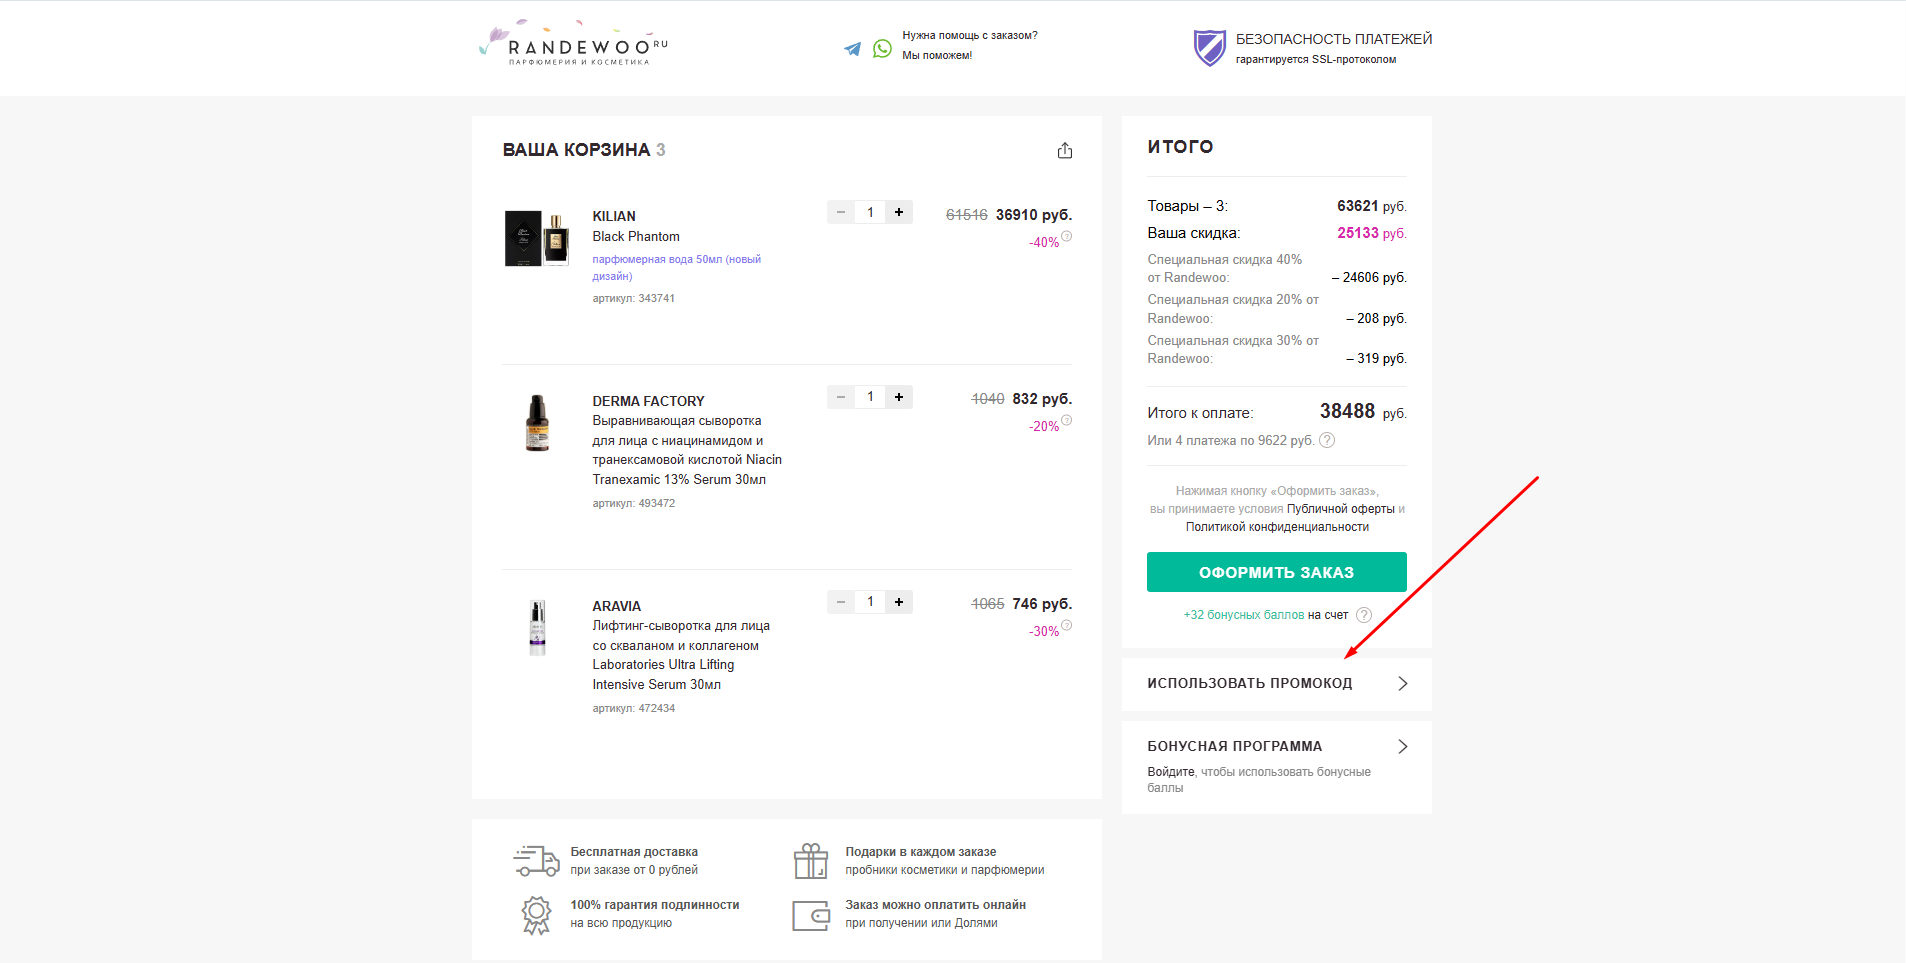Click info icon near Kilian -40% discount
This screenshot has height=963, width=1906.
coord(1067,236)
